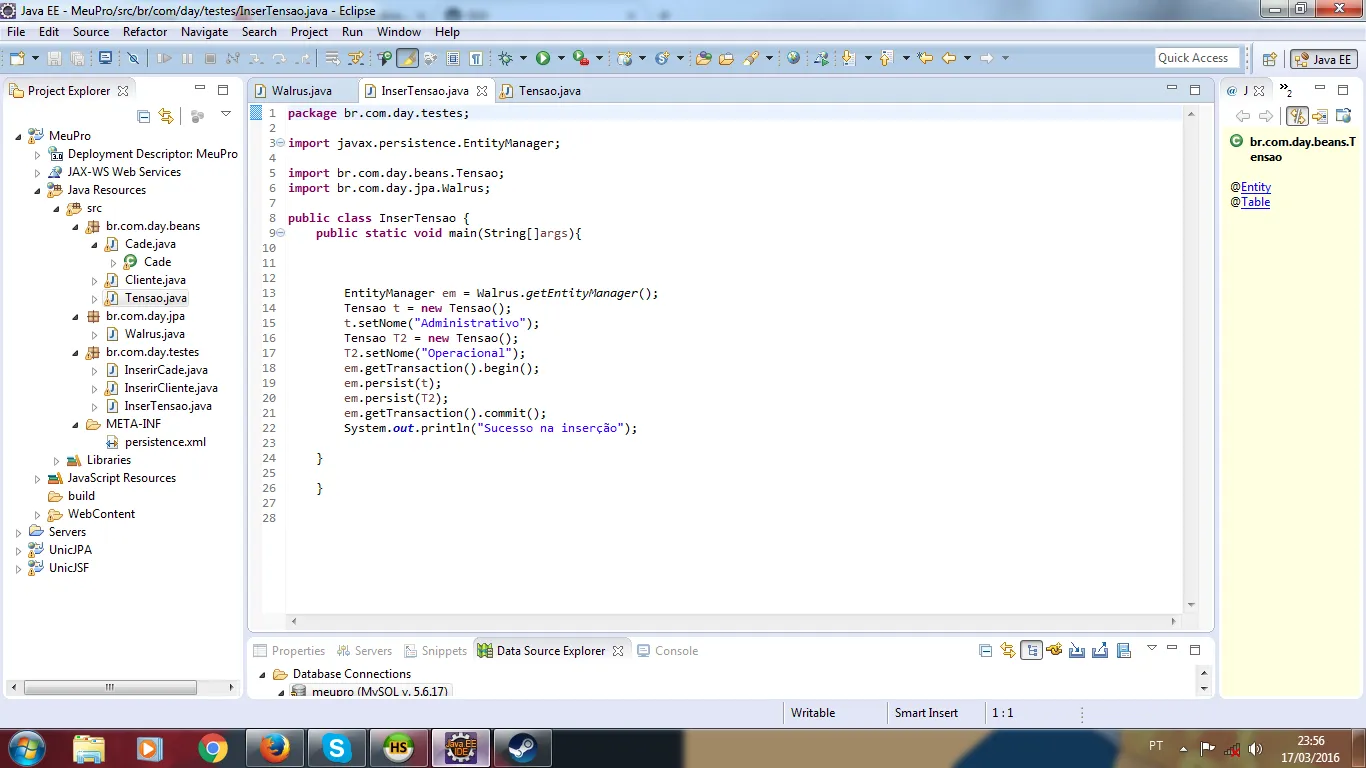Click New Connection Profile icon in Data Source Explorer
The width and height of the screenshot is (1366, 768).
[x=1054, y=651]
